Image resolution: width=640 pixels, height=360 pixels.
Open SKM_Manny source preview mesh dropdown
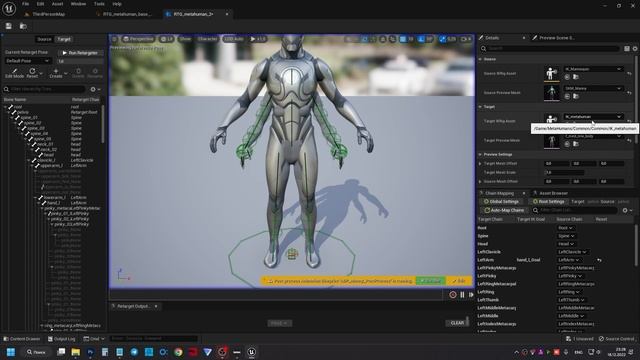click(593, 88)
